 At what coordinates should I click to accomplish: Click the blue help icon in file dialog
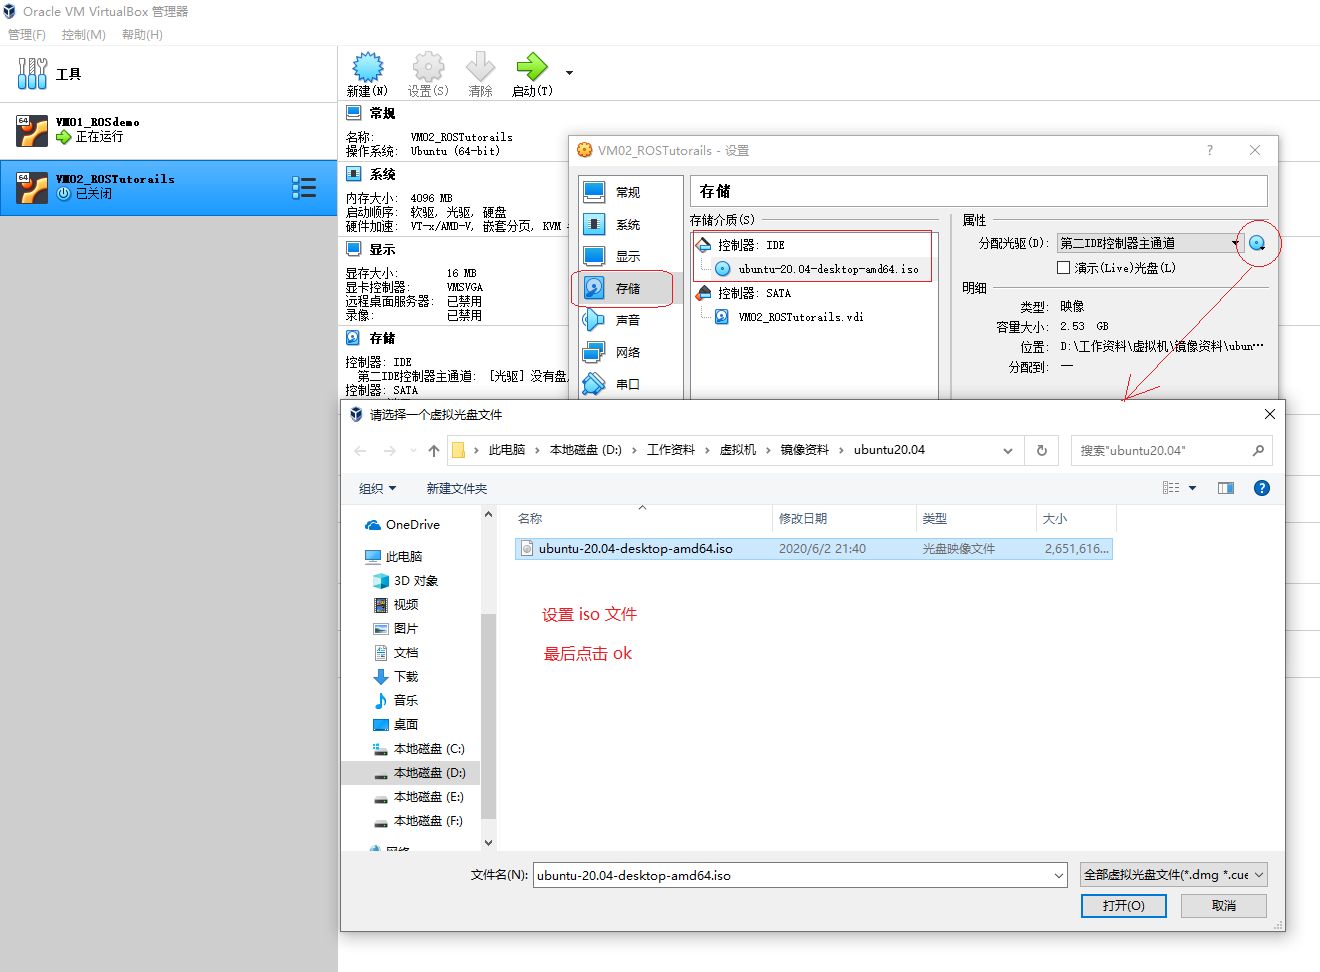(1262, 488)
